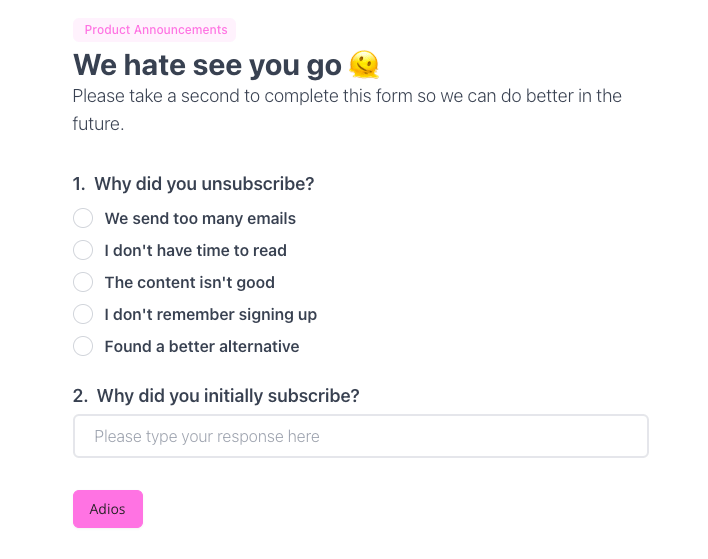Click the number 2 before the subscribe question
Screen dimensions: 708x559
tap(80, 396)
